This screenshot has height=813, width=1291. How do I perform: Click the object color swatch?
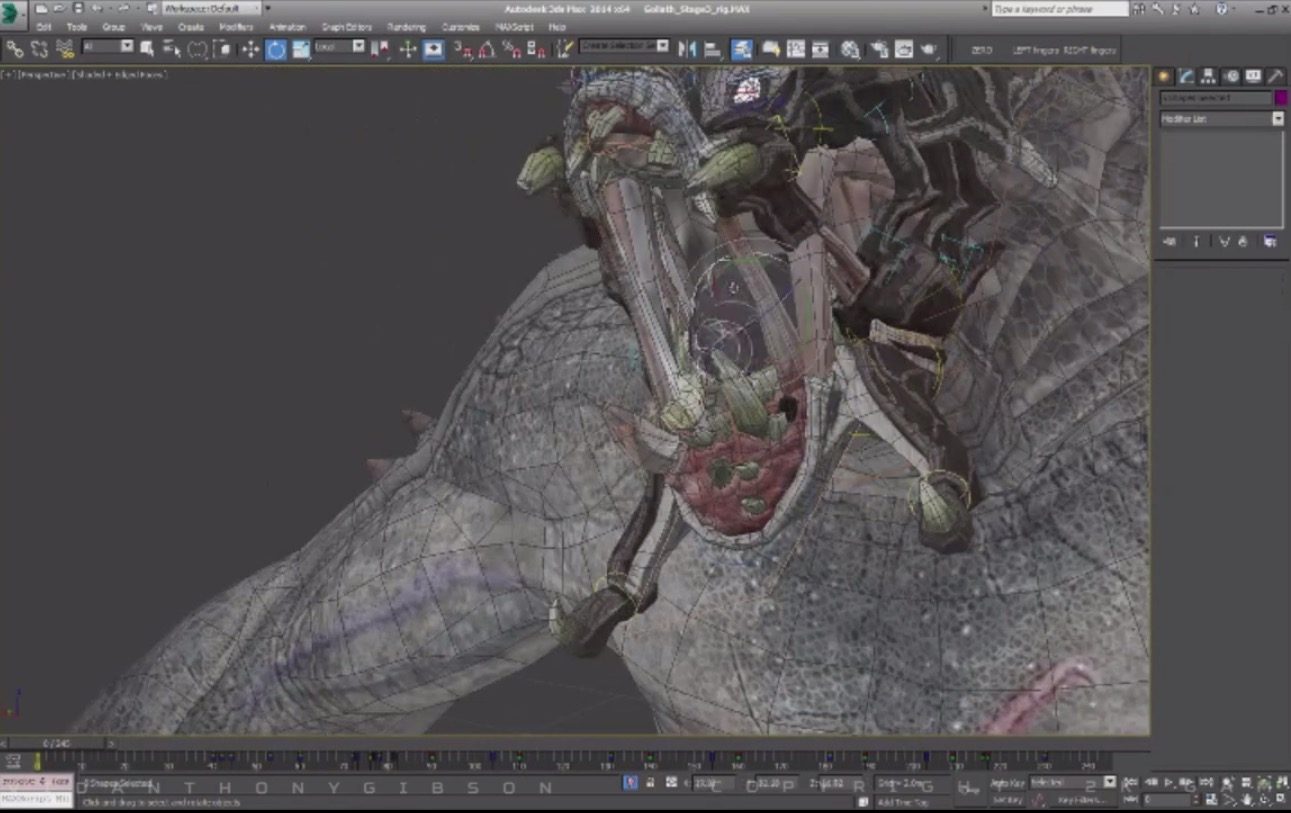1280,98
